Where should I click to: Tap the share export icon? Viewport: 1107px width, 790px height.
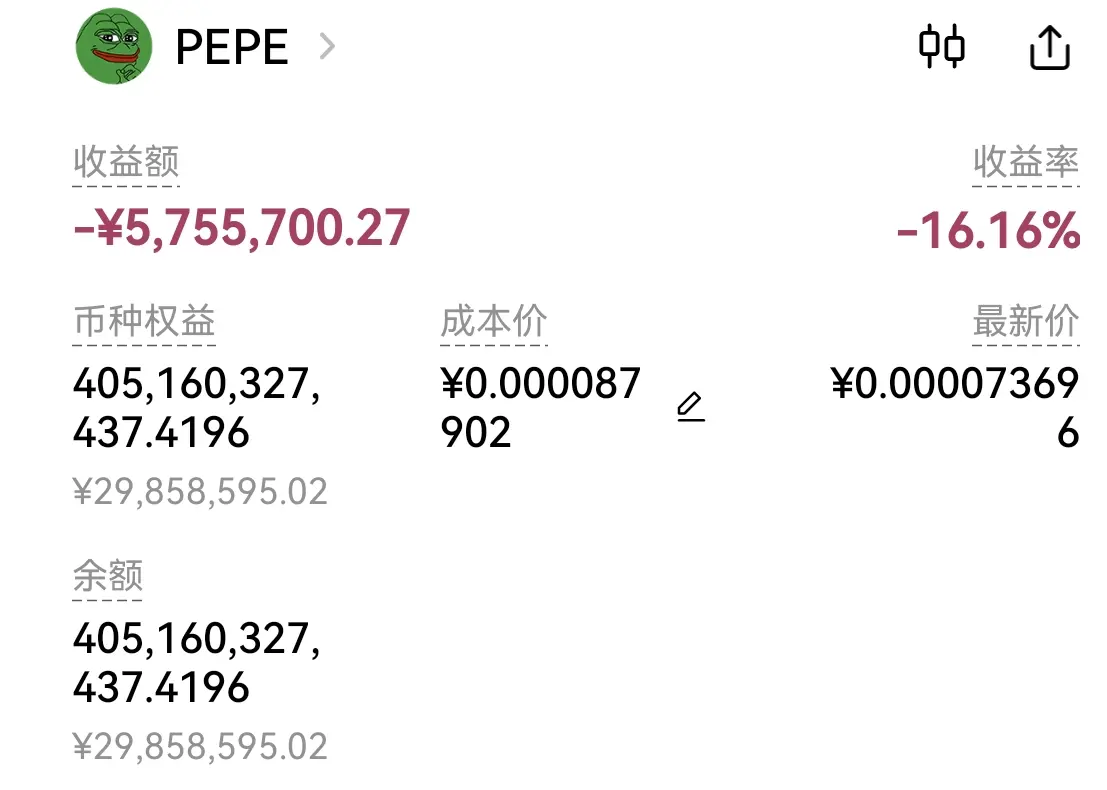click(x=1050, y=47)
